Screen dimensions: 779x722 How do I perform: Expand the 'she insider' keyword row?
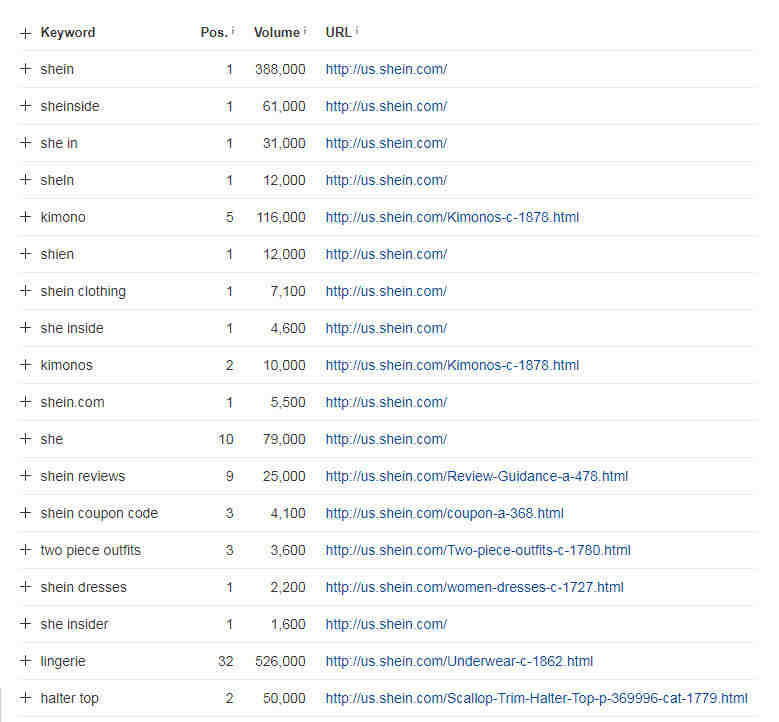coord(25,624)
